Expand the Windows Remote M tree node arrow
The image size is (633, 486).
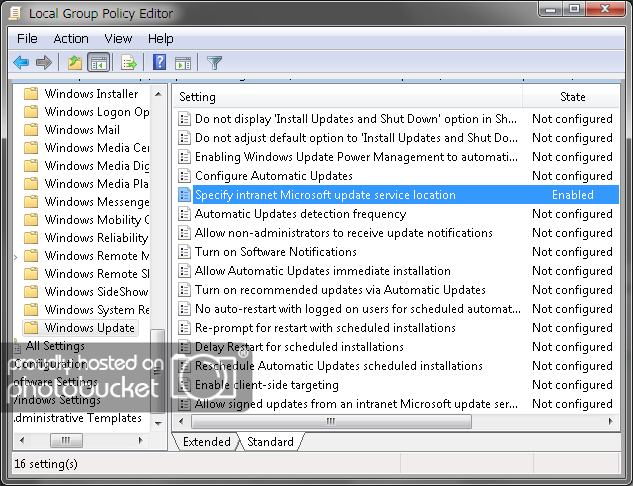click(x=16, y=257)
